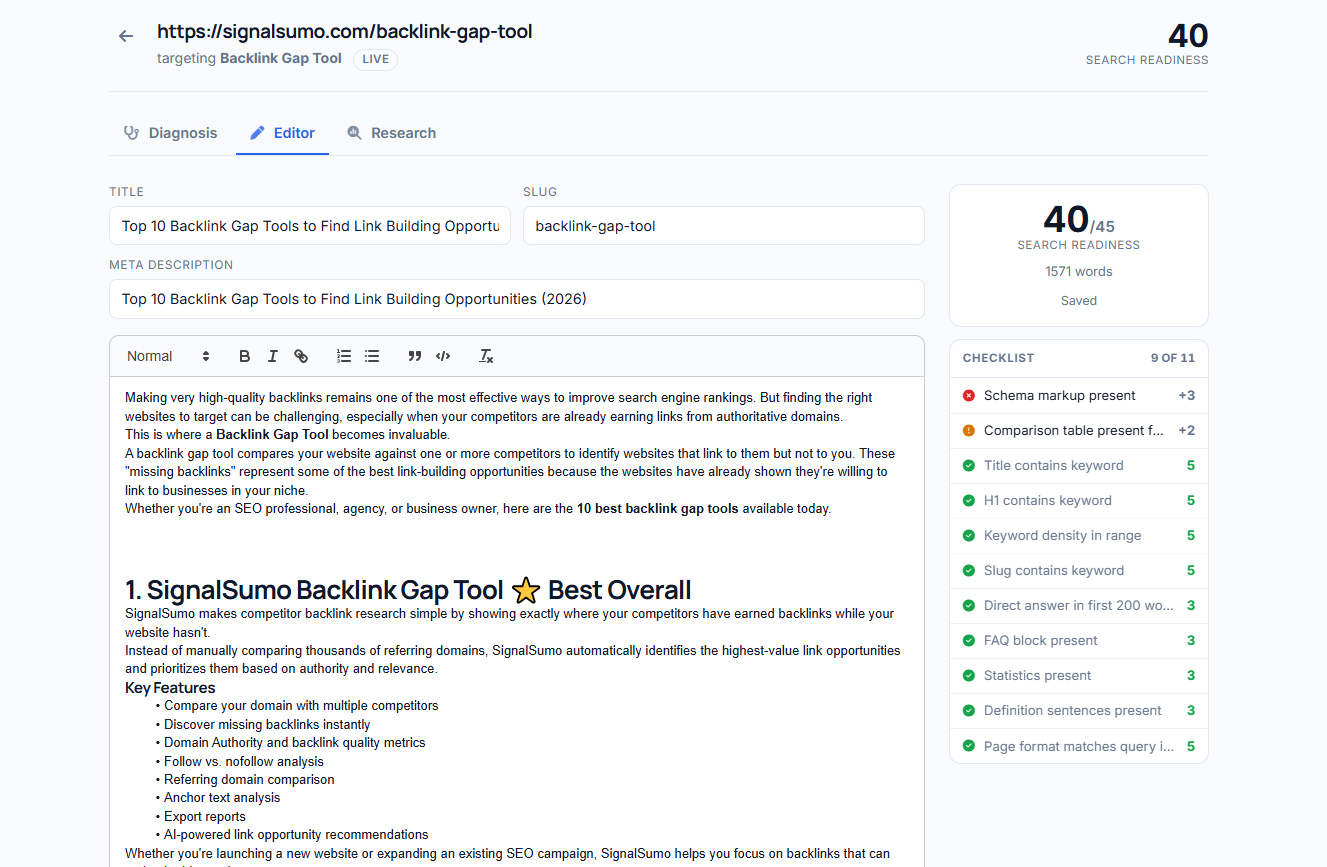Screen dimensions: 1327x867
Task: Select the "Direct answer in first 200" checklist row
Action: 1079,606
